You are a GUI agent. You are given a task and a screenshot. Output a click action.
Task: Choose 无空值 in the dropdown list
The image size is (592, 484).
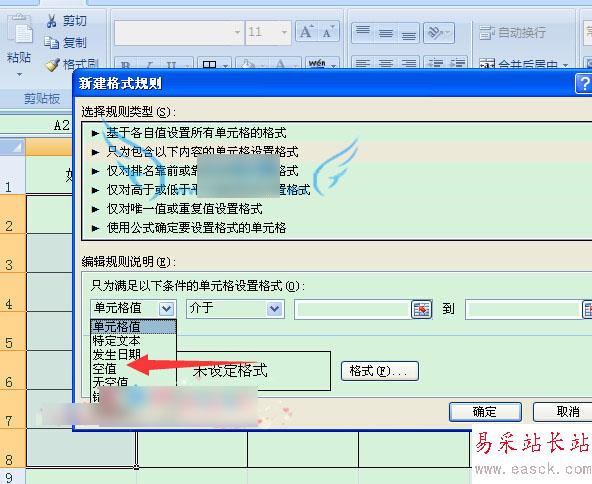tap(133, 382)
